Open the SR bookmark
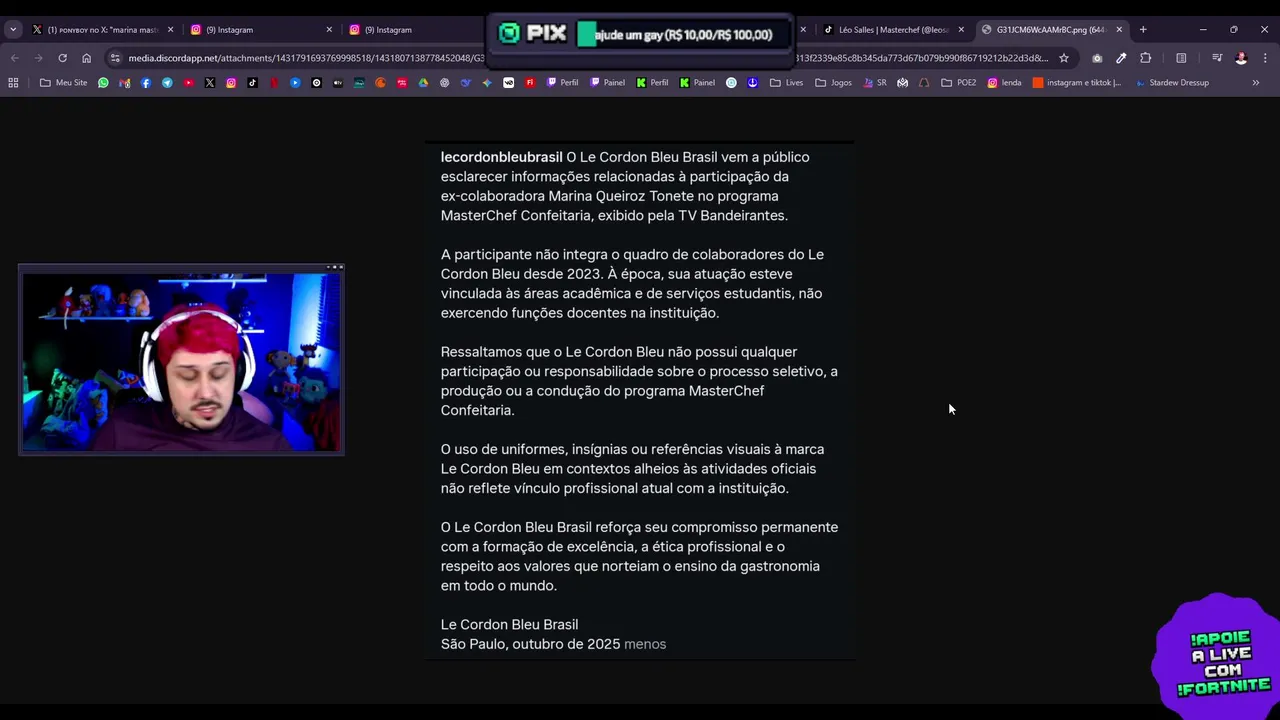This screenshot has height=720, width=1280. point(875,83)
